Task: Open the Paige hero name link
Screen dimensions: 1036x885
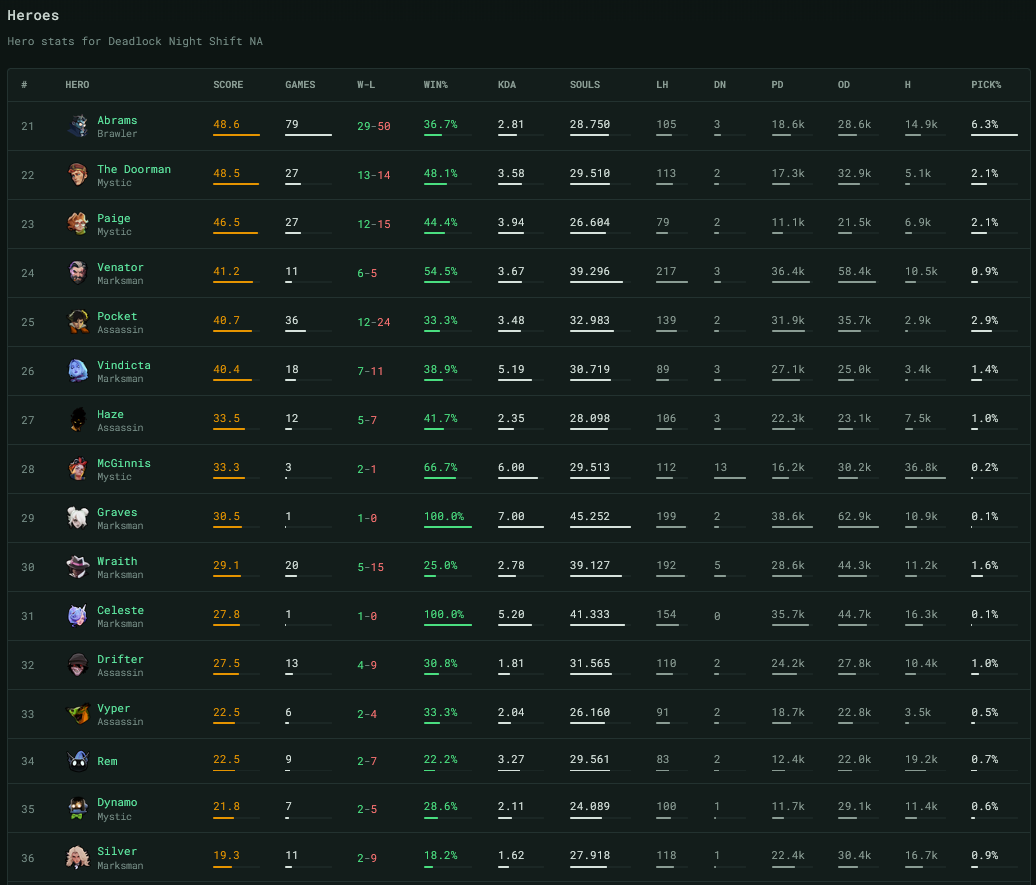Action: [x=114, y=218]
